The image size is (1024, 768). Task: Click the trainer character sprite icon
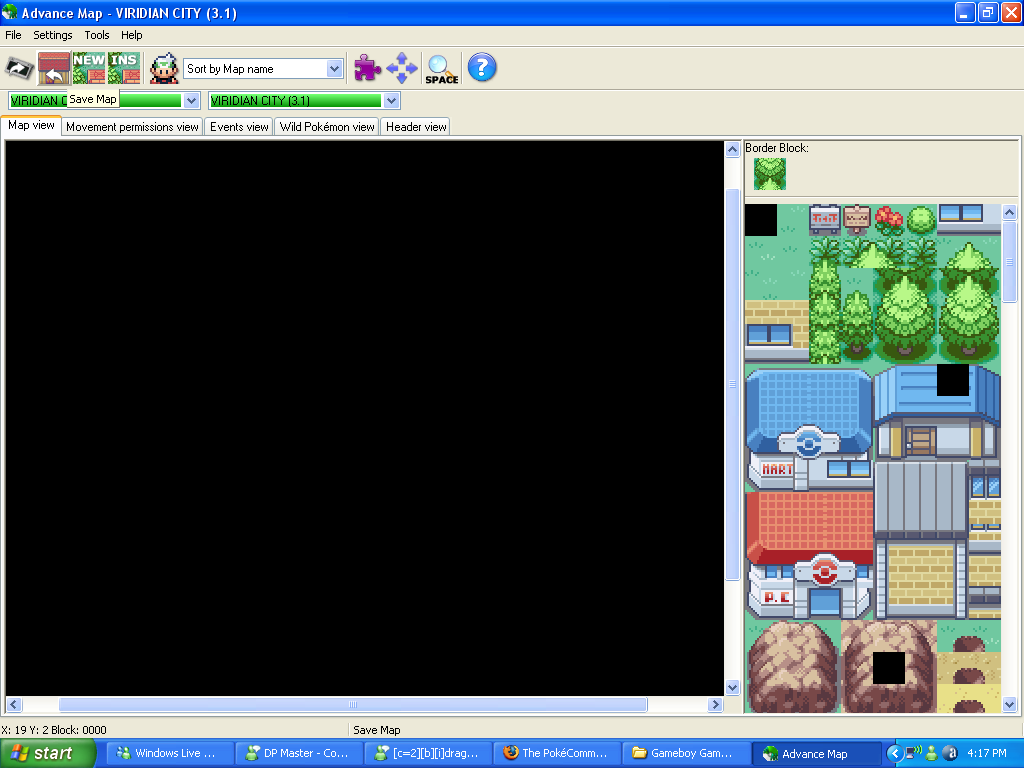pyautogui.click(x=164, y=68)
